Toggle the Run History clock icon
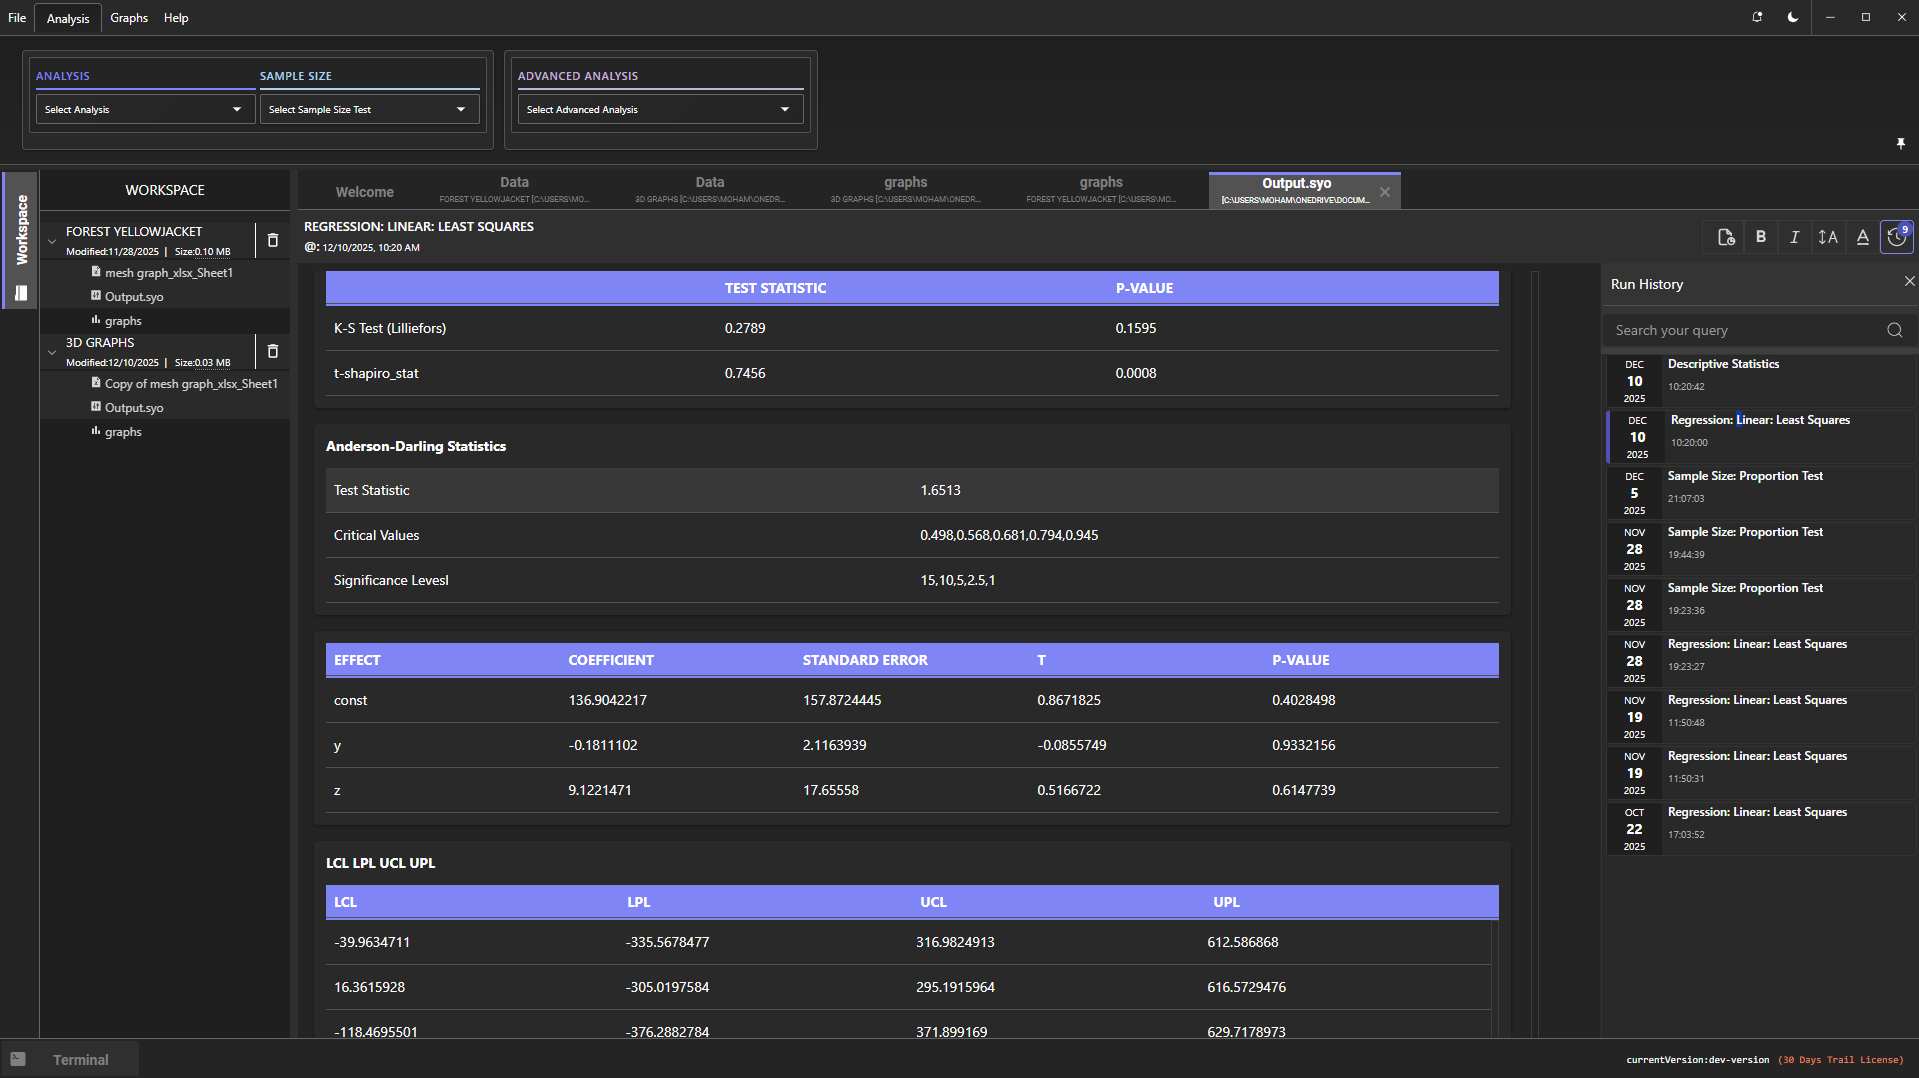1919x1078 pixels. click(1896, 237)
